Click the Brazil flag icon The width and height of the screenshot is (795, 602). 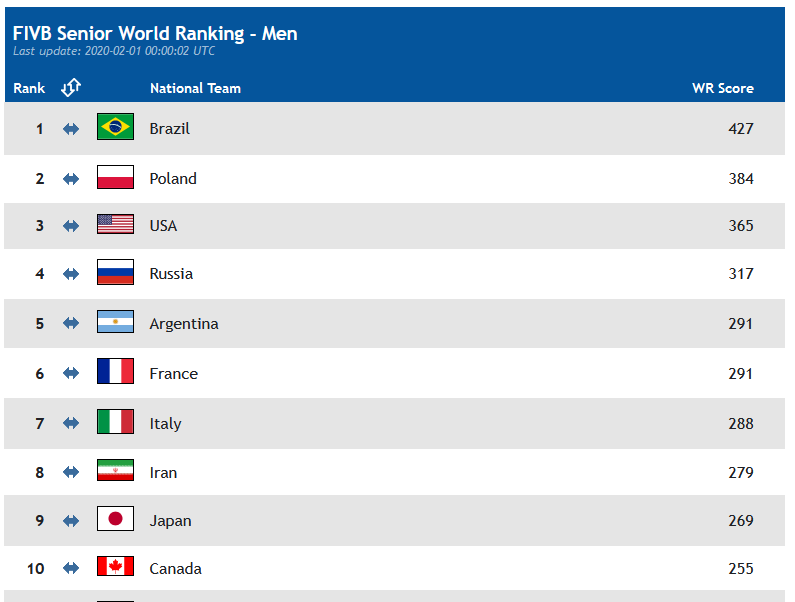click(115, 126)
